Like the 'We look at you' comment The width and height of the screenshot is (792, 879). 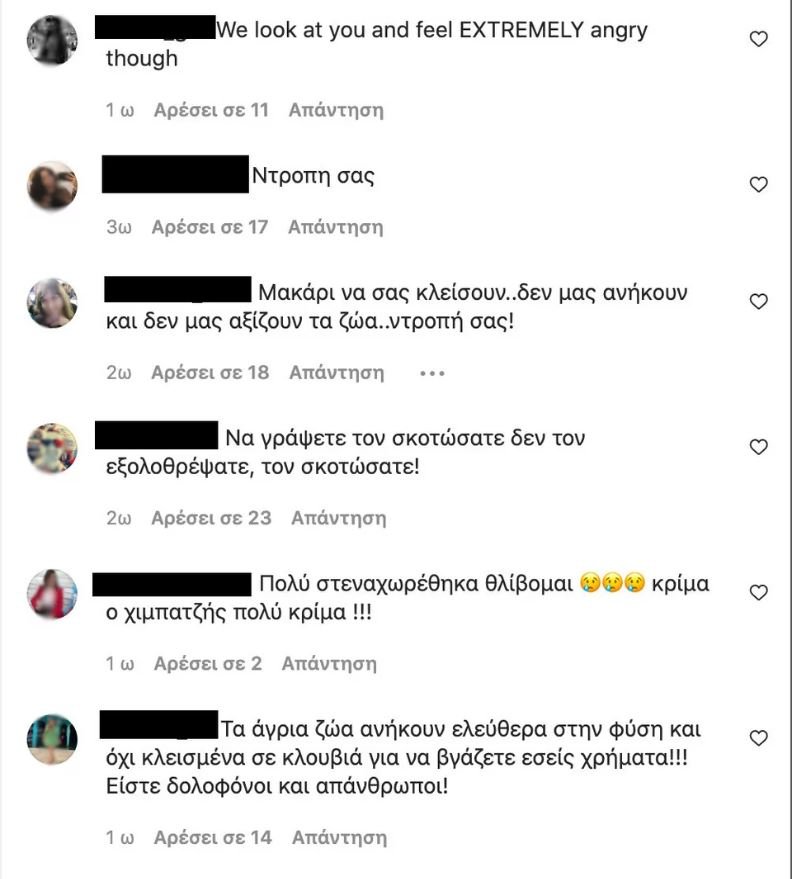(x=758, y=39)
